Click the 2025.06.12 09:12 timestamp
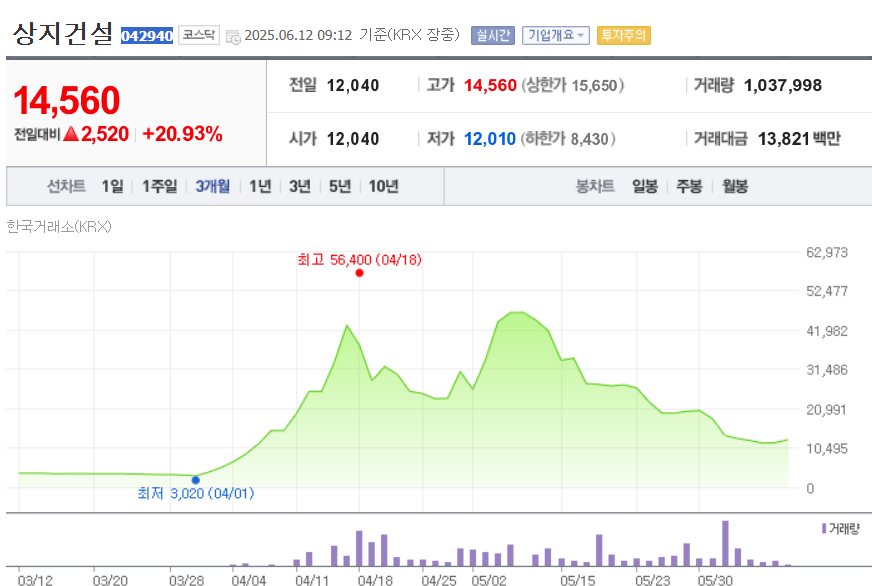Screen dimensions: 872x586 (x=298, y=36)
